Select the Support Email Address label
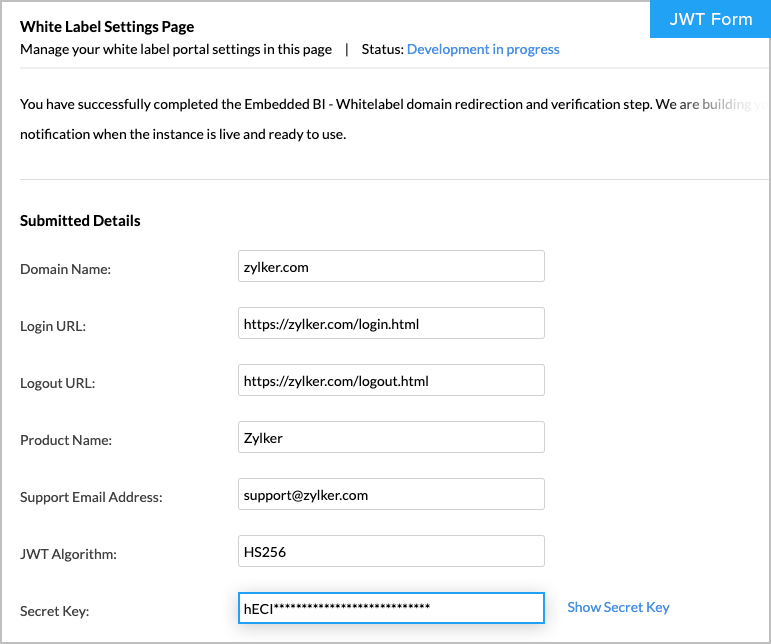 pos(91,497)
